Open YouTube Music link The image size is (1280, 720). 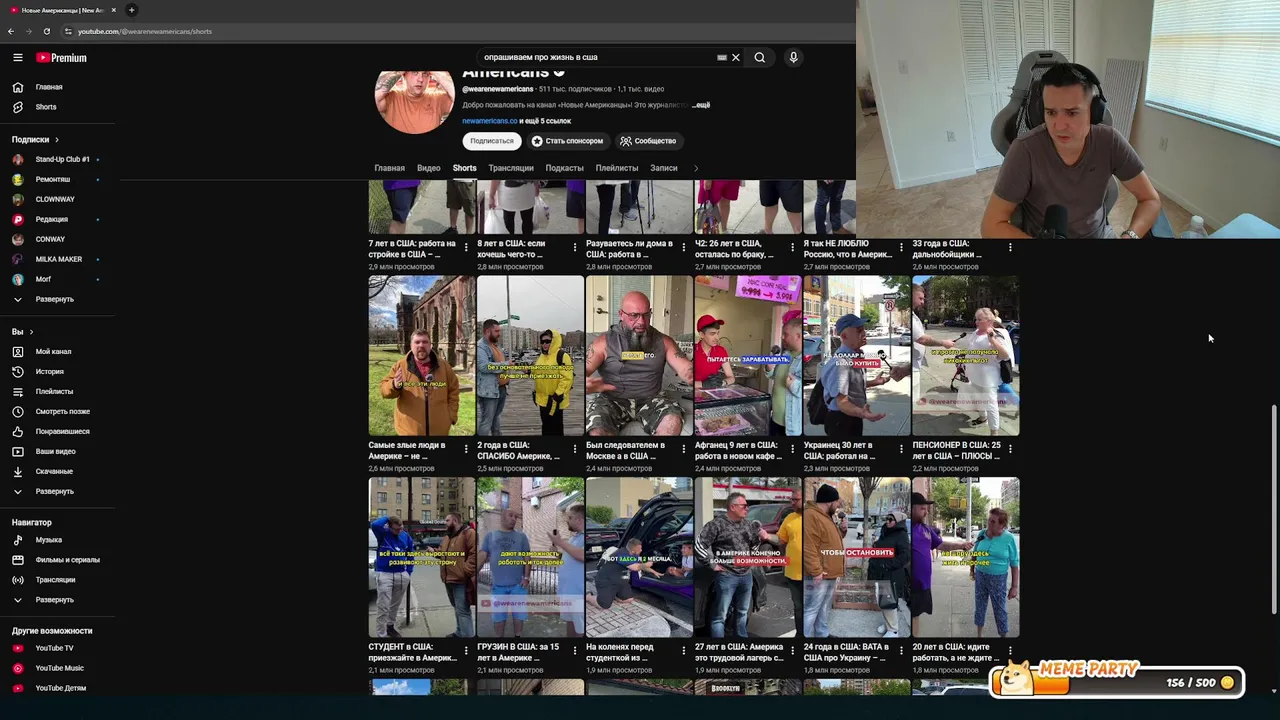[57, 668]
